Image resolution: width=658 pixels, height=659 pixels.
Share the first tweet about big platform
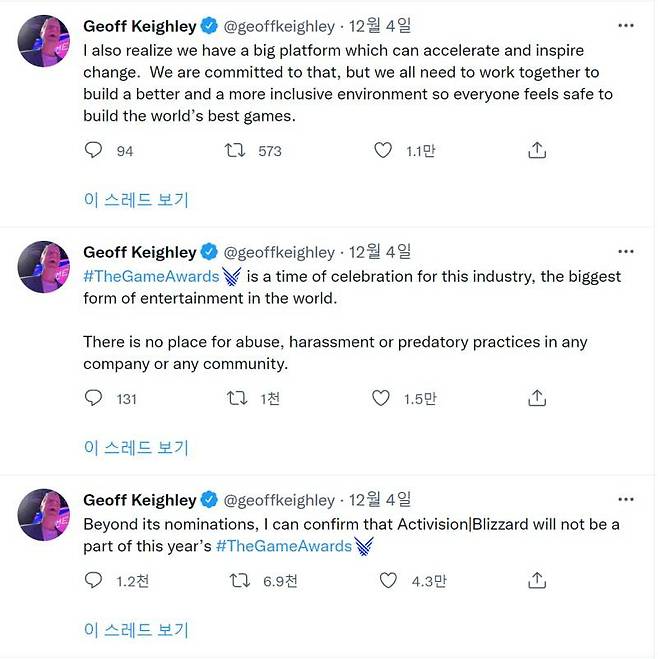coord(536,150)
